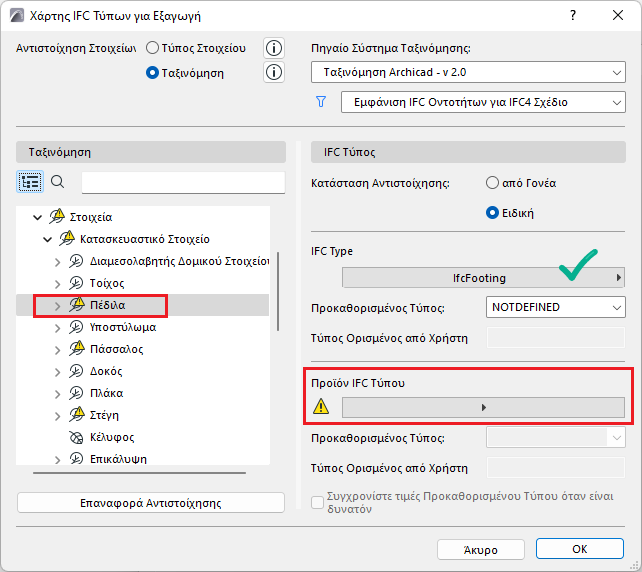642x572 pixels.
Task: Open the Ταξινόμηση Archicad - v 2.0 dropdown
Action: click(x=468, y=73)
